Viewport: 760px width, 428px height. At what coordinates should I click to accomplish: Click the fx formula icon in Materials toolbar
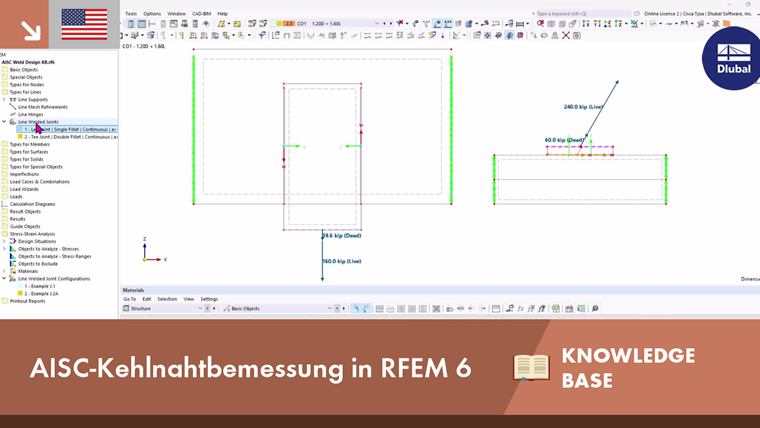(x=521, y=308)
